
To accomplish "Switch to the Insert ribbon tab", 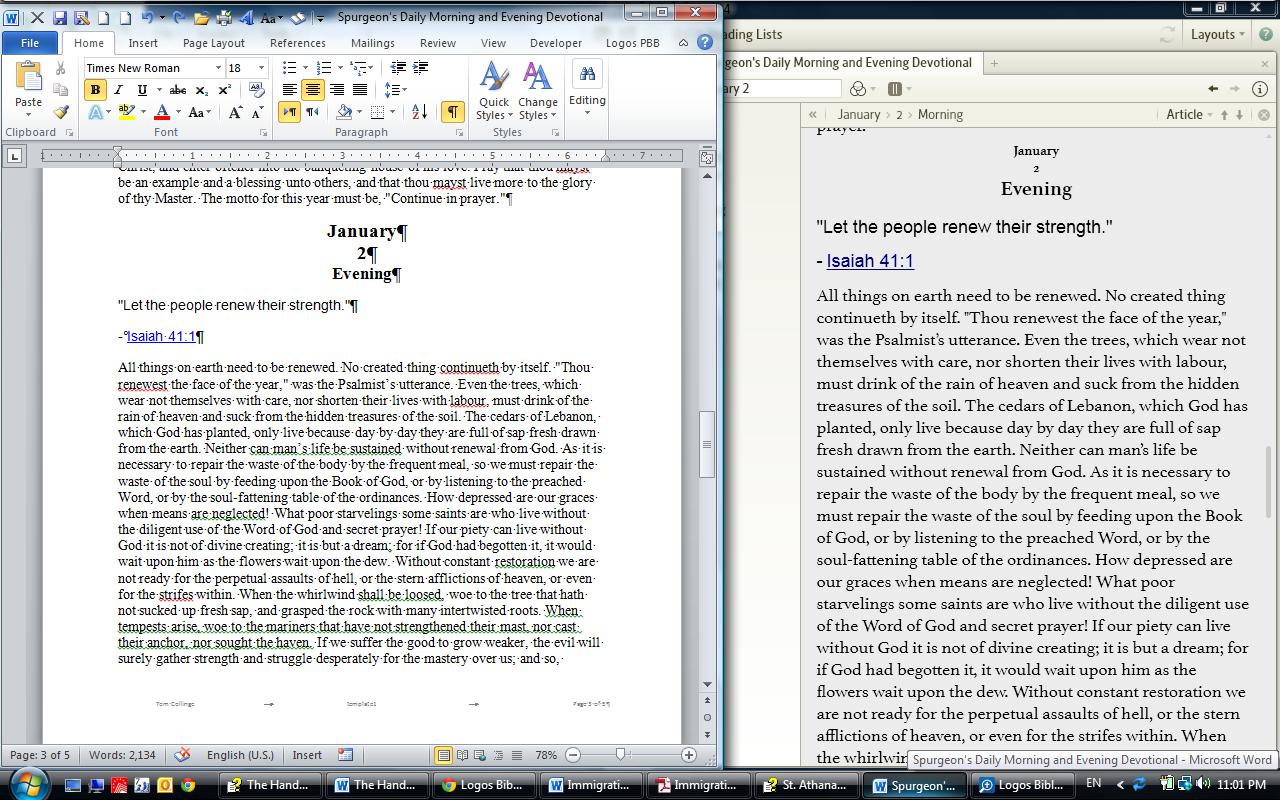I will coord(143,43).
